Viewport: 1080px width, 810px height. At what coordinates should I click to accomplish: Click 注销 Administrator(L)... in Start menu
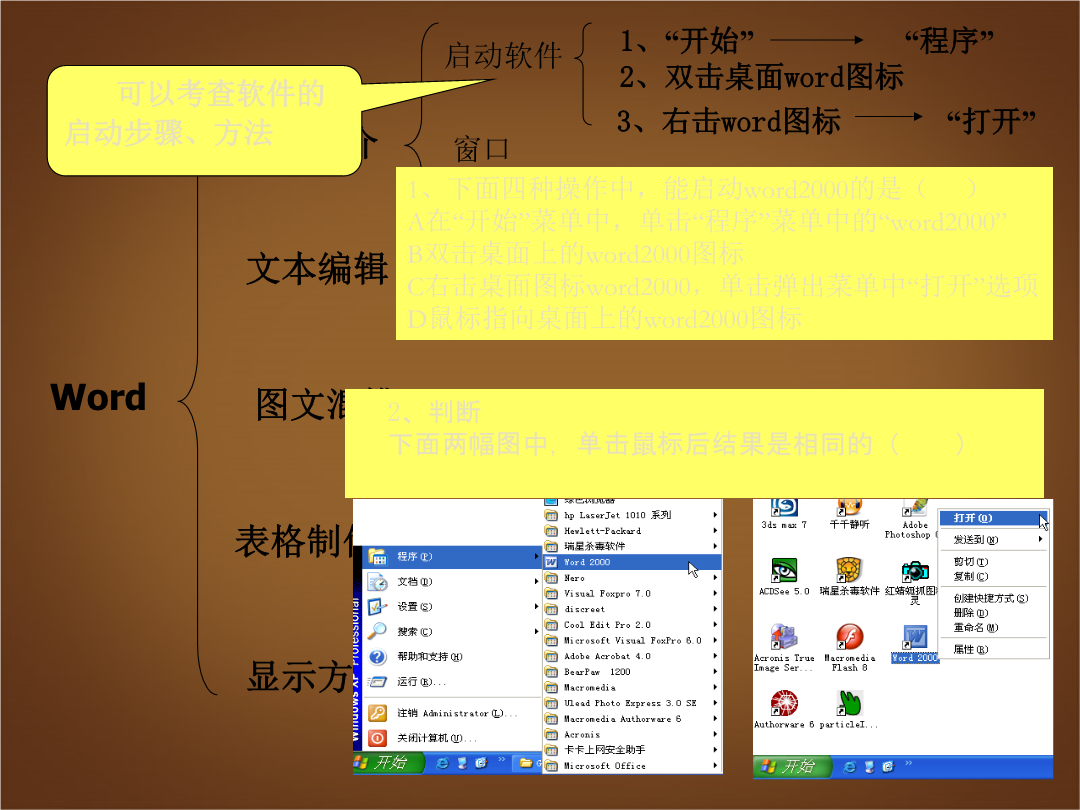click(453, 713)
